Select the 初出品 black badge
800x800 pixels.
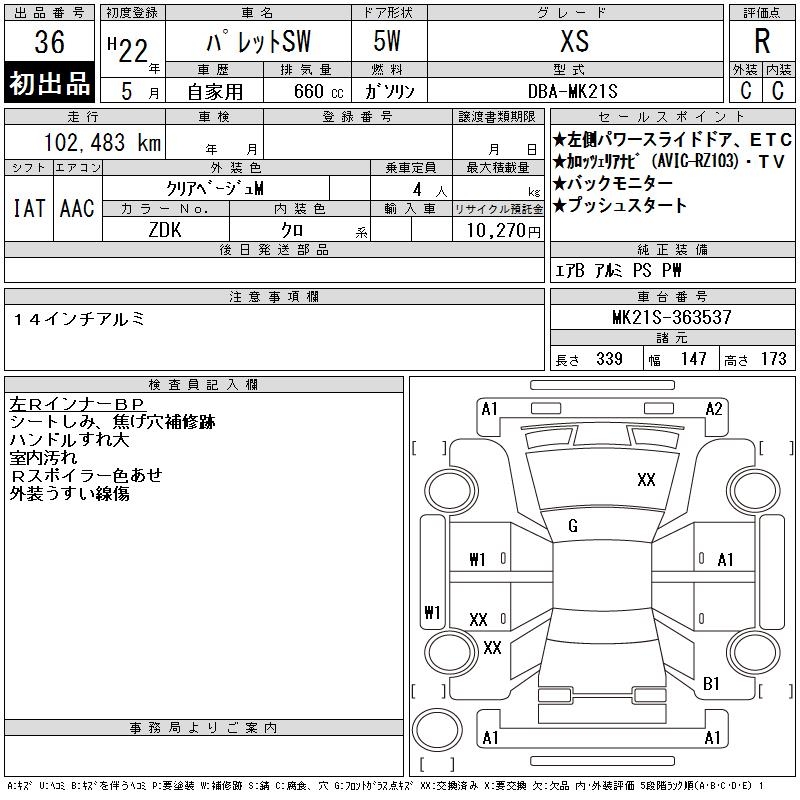coord(49,83)
